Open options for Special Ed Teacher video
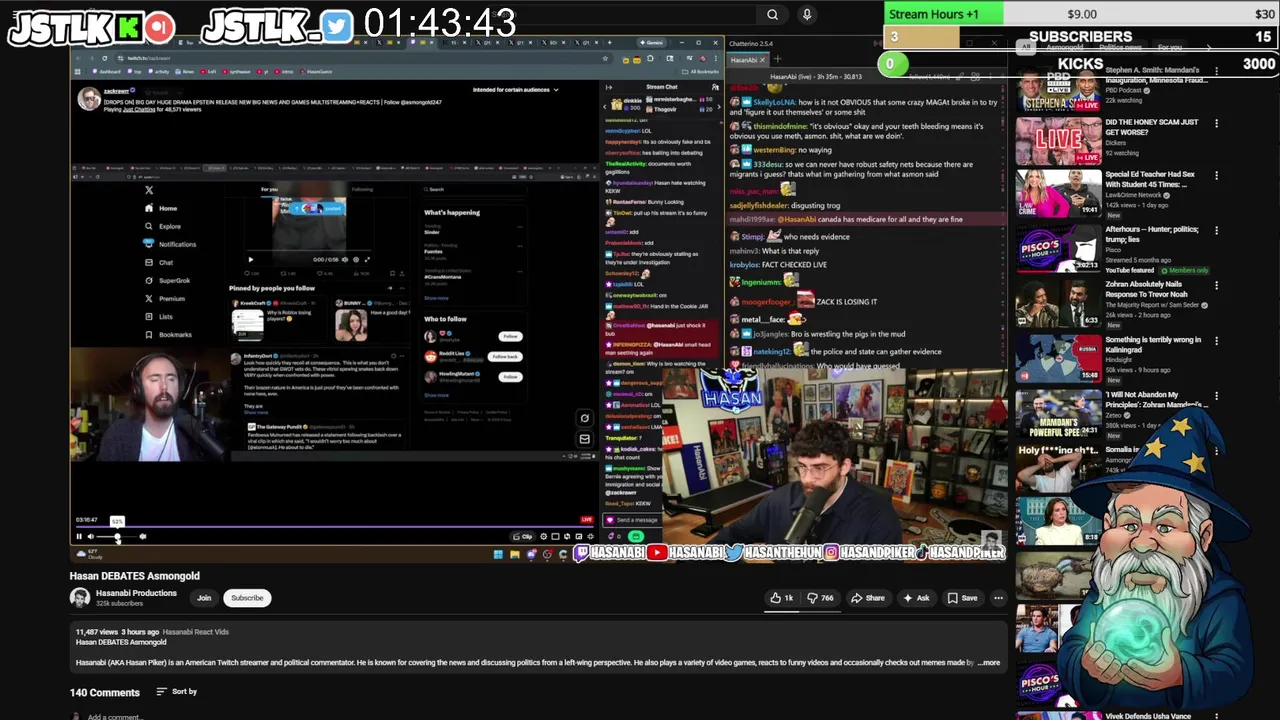The width and height of the screenshot is (1280, 720). (x=1216, y=176)
